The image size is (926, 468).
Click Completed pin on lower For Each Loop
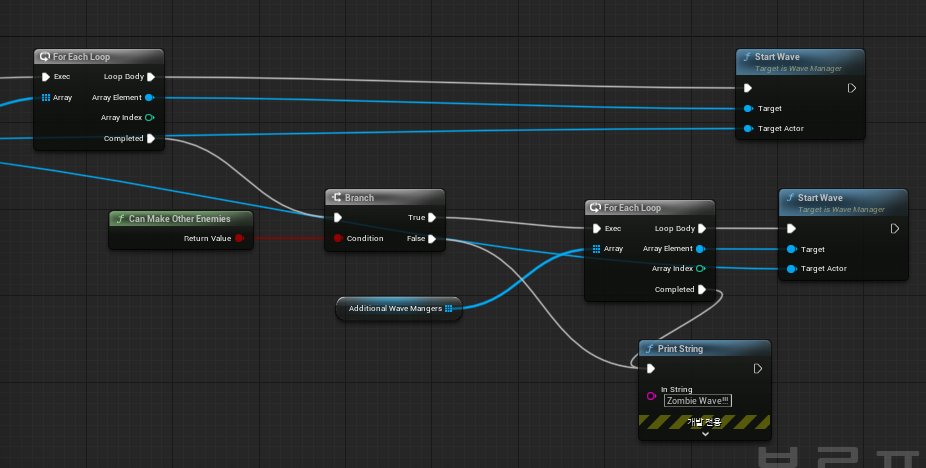tap(702, 290)
